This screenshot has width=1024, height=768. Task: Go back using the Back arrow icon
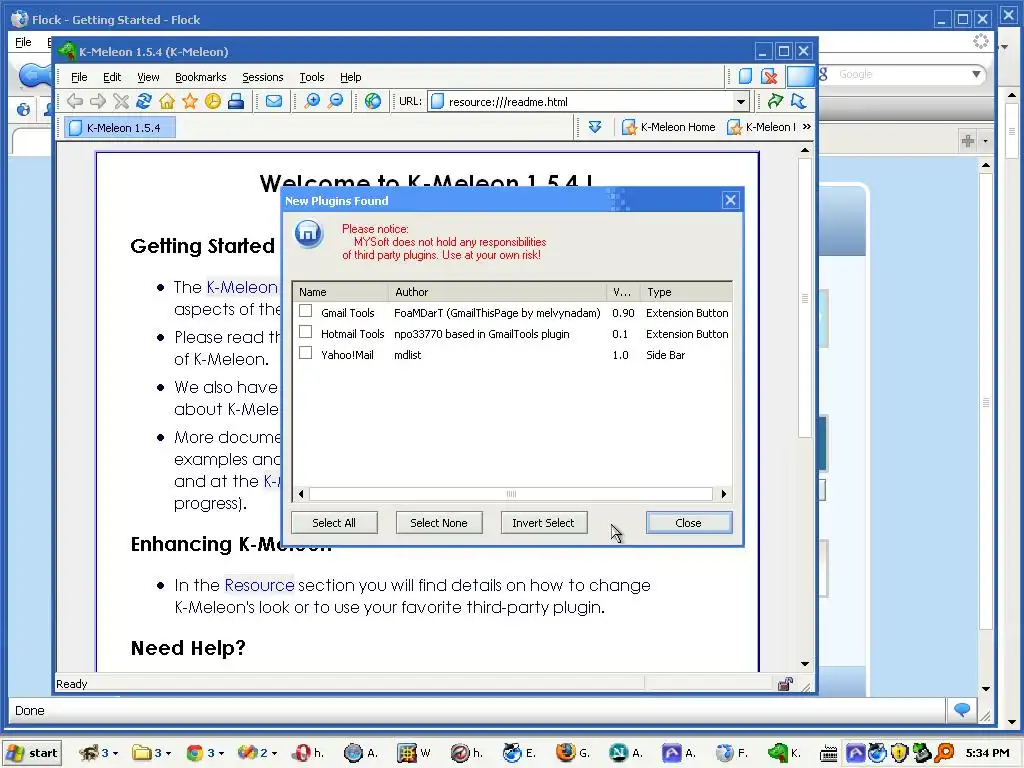[75, 101]
